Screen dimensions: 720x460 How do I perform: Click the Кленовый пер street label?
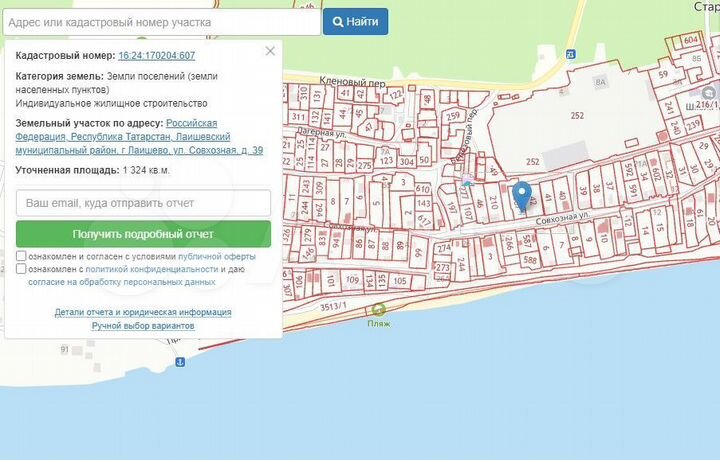coord(352,82)
